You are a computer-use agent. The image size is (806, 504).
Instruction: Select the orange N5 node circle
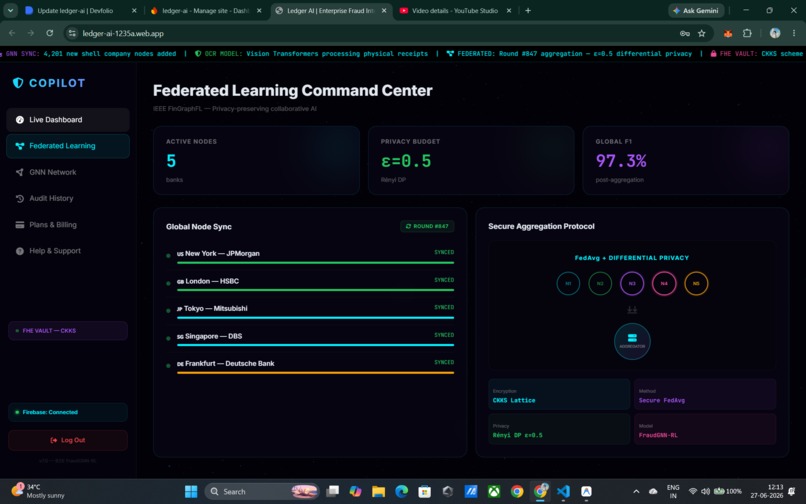coord(696,283)
